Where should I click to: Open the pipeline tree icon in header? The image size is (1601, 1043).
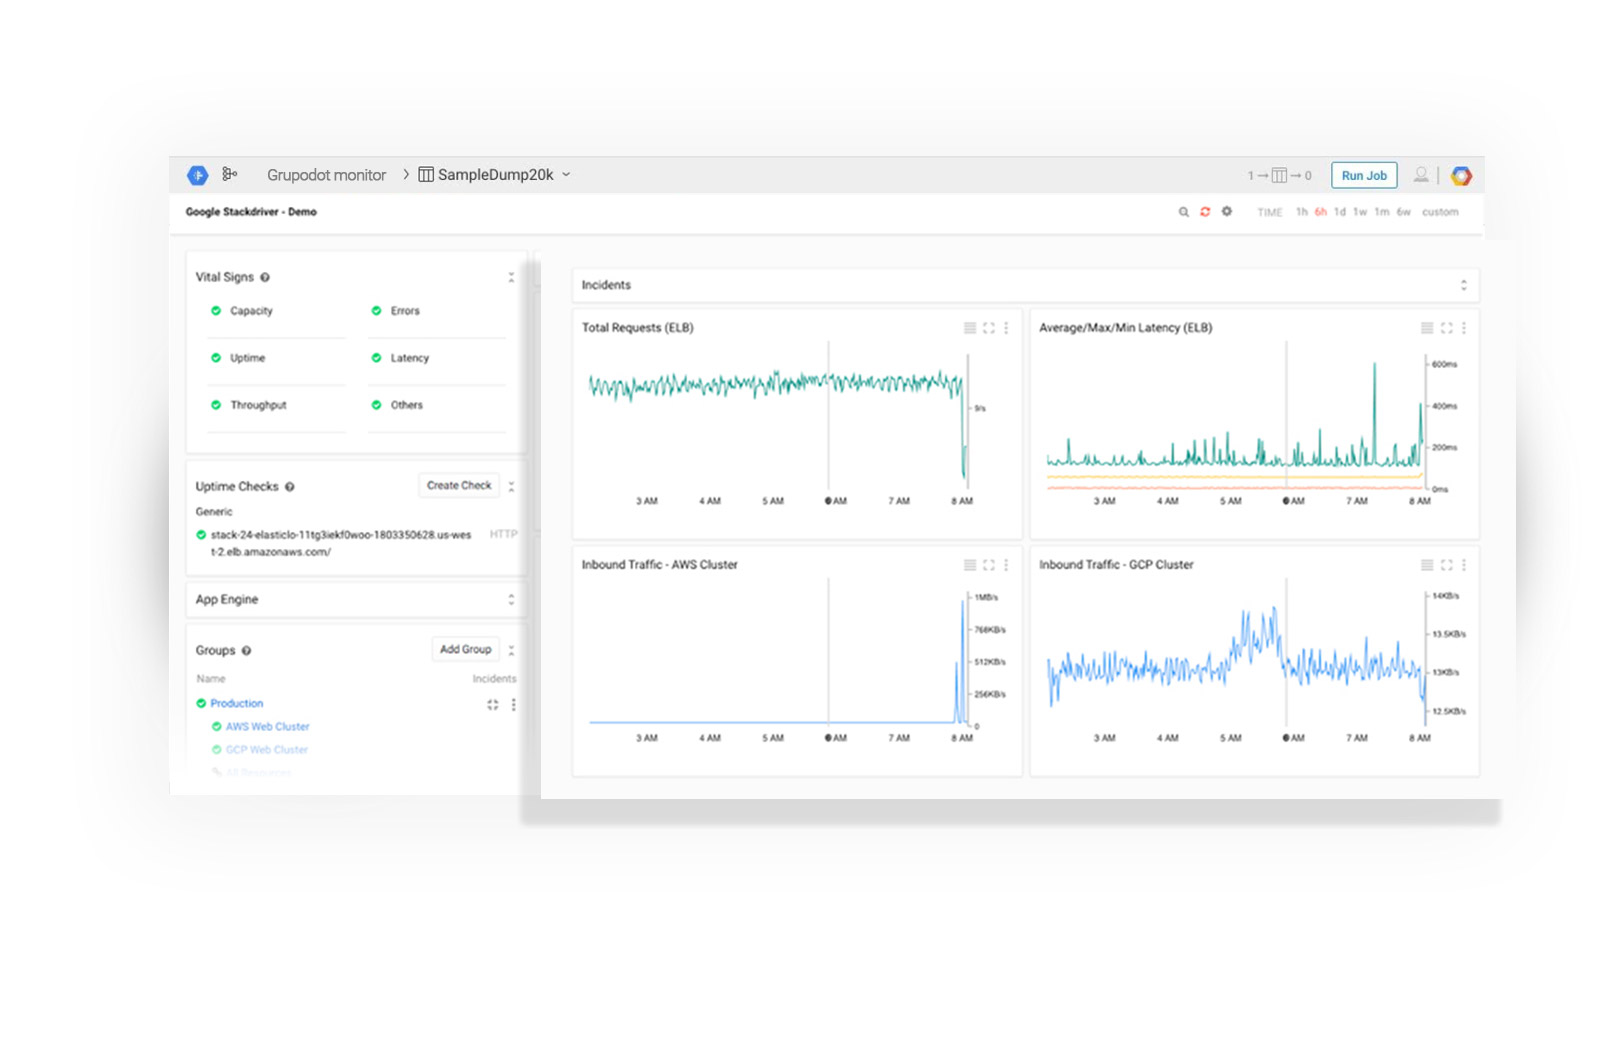pos(230,174)
